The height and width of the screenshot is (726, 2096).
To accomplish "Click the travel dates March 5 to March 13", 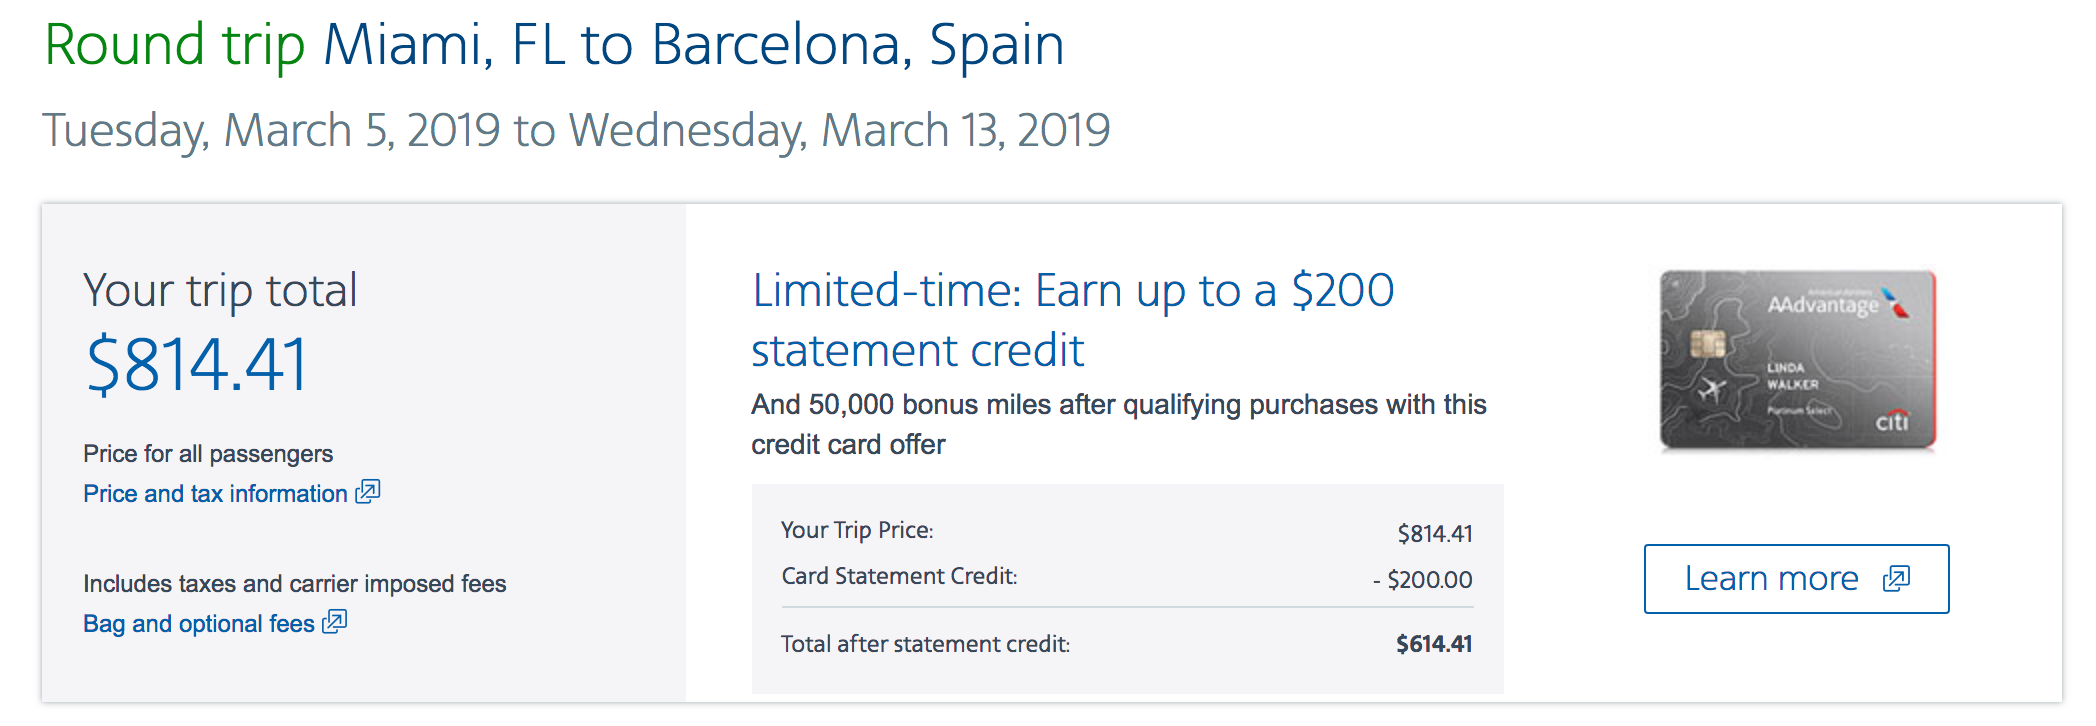I will (x=576, y=131).
